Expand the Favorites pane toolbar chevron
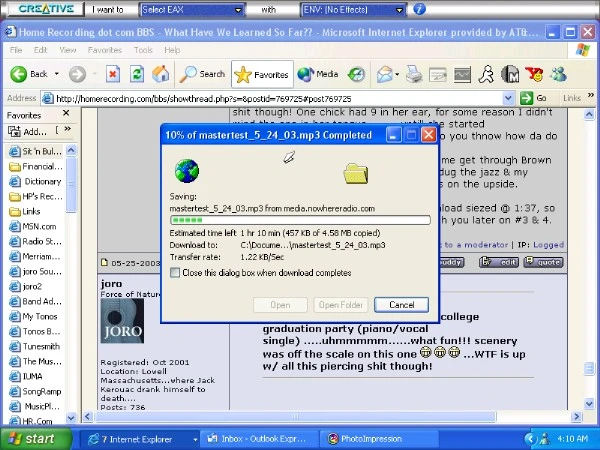 coord(68,129)
